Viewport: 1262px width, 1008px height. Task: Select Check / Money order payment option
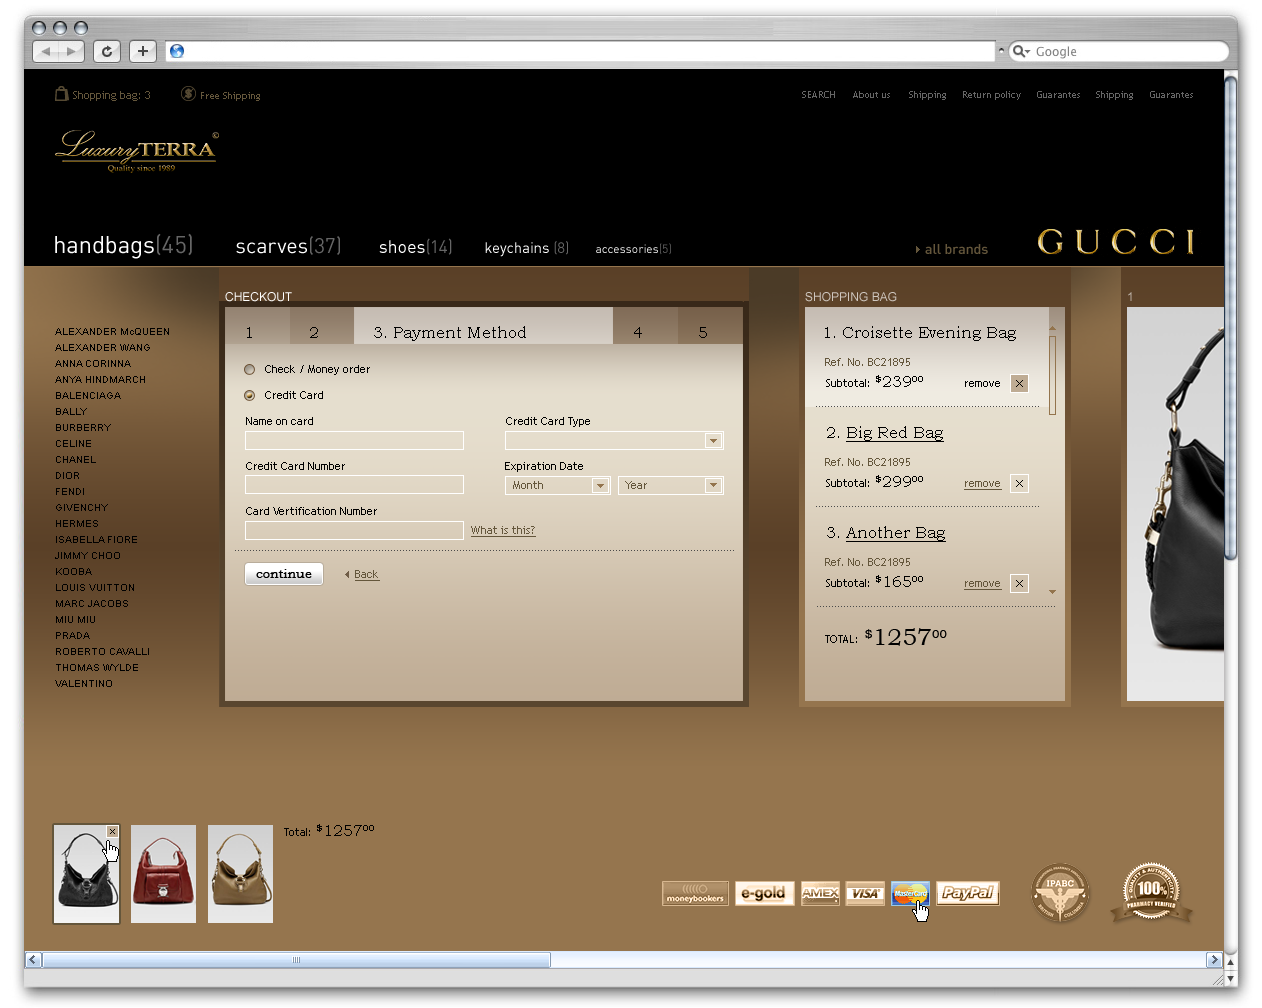coord(249,369)
